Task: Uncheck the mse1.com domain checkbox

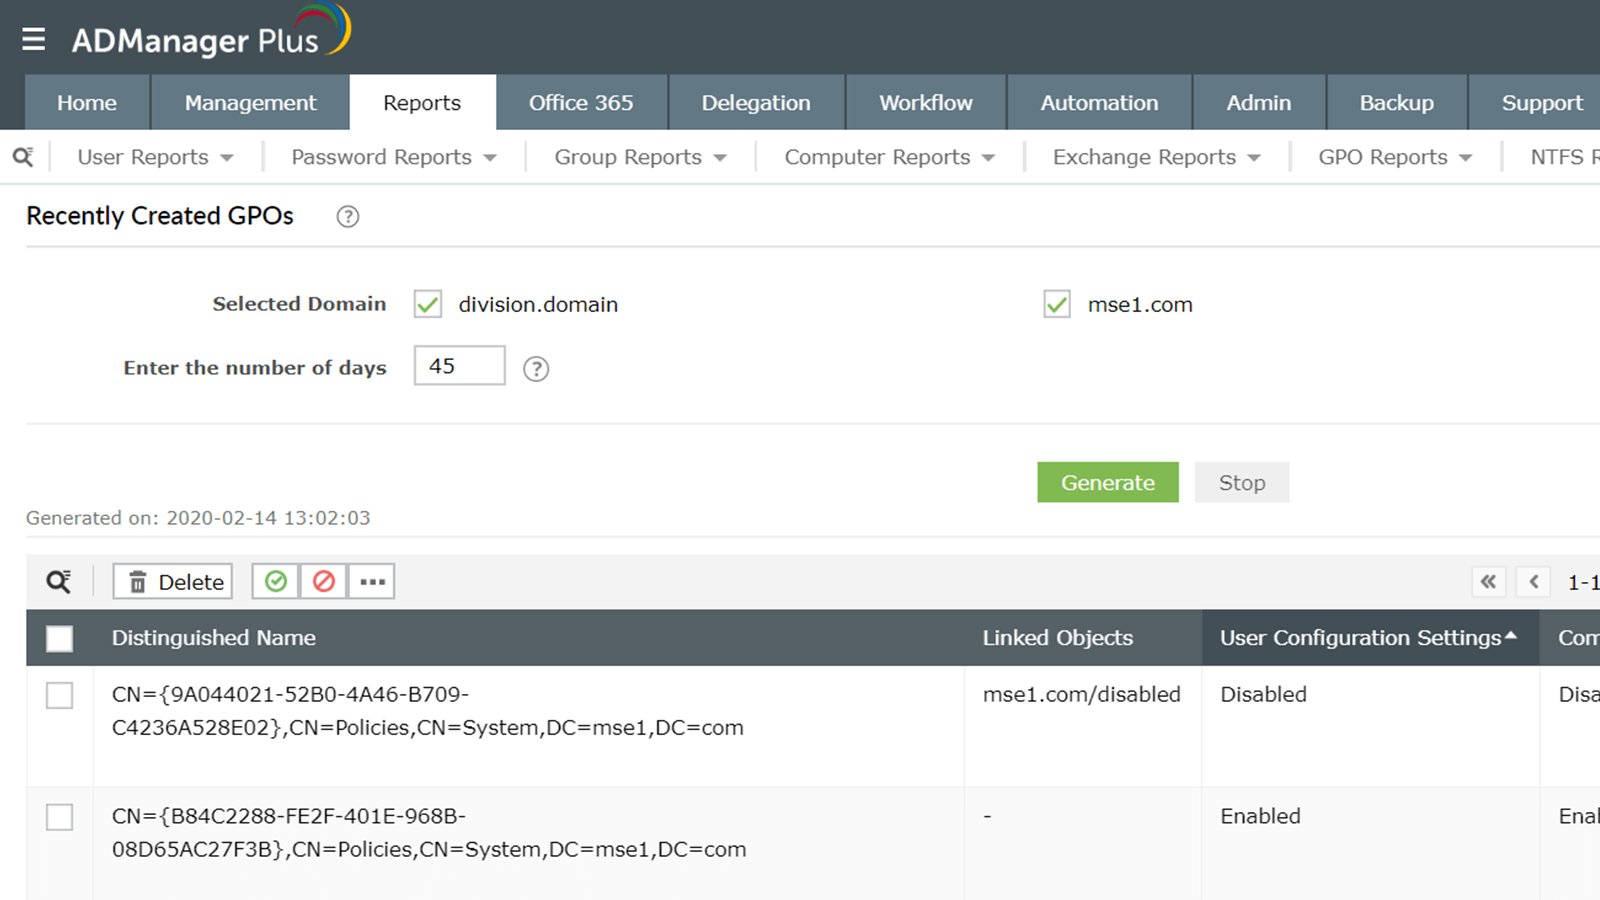Action: (x=1057, y=304)
